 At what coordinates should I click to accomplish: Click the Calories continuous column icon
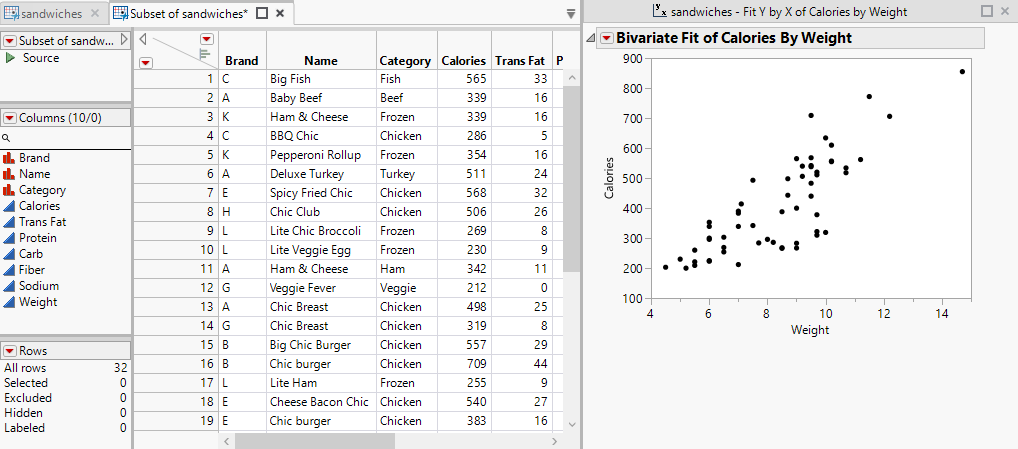[9, 206]
